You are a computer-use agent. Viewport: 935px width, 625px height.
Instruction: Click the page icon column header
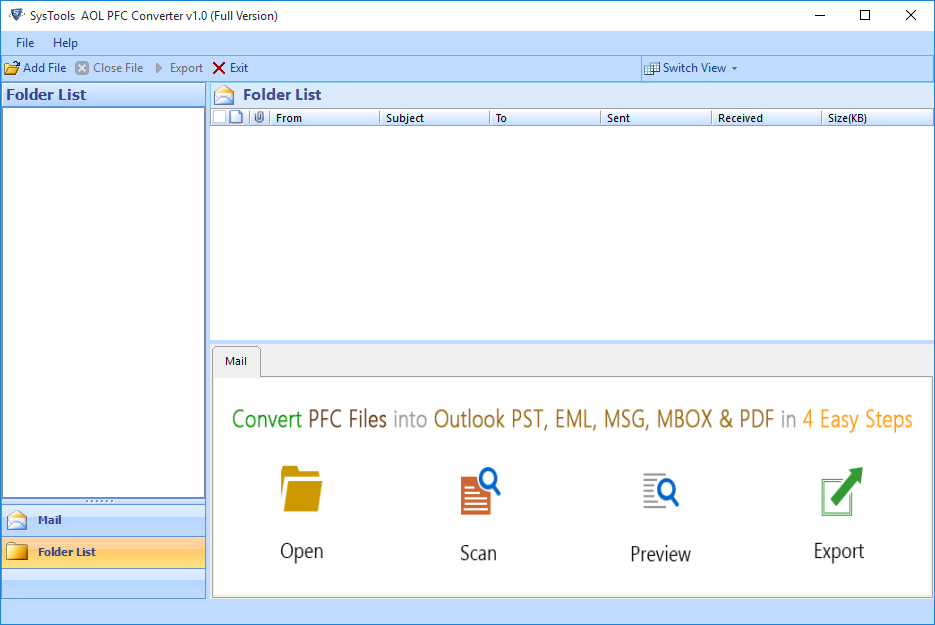click(236, 117)
